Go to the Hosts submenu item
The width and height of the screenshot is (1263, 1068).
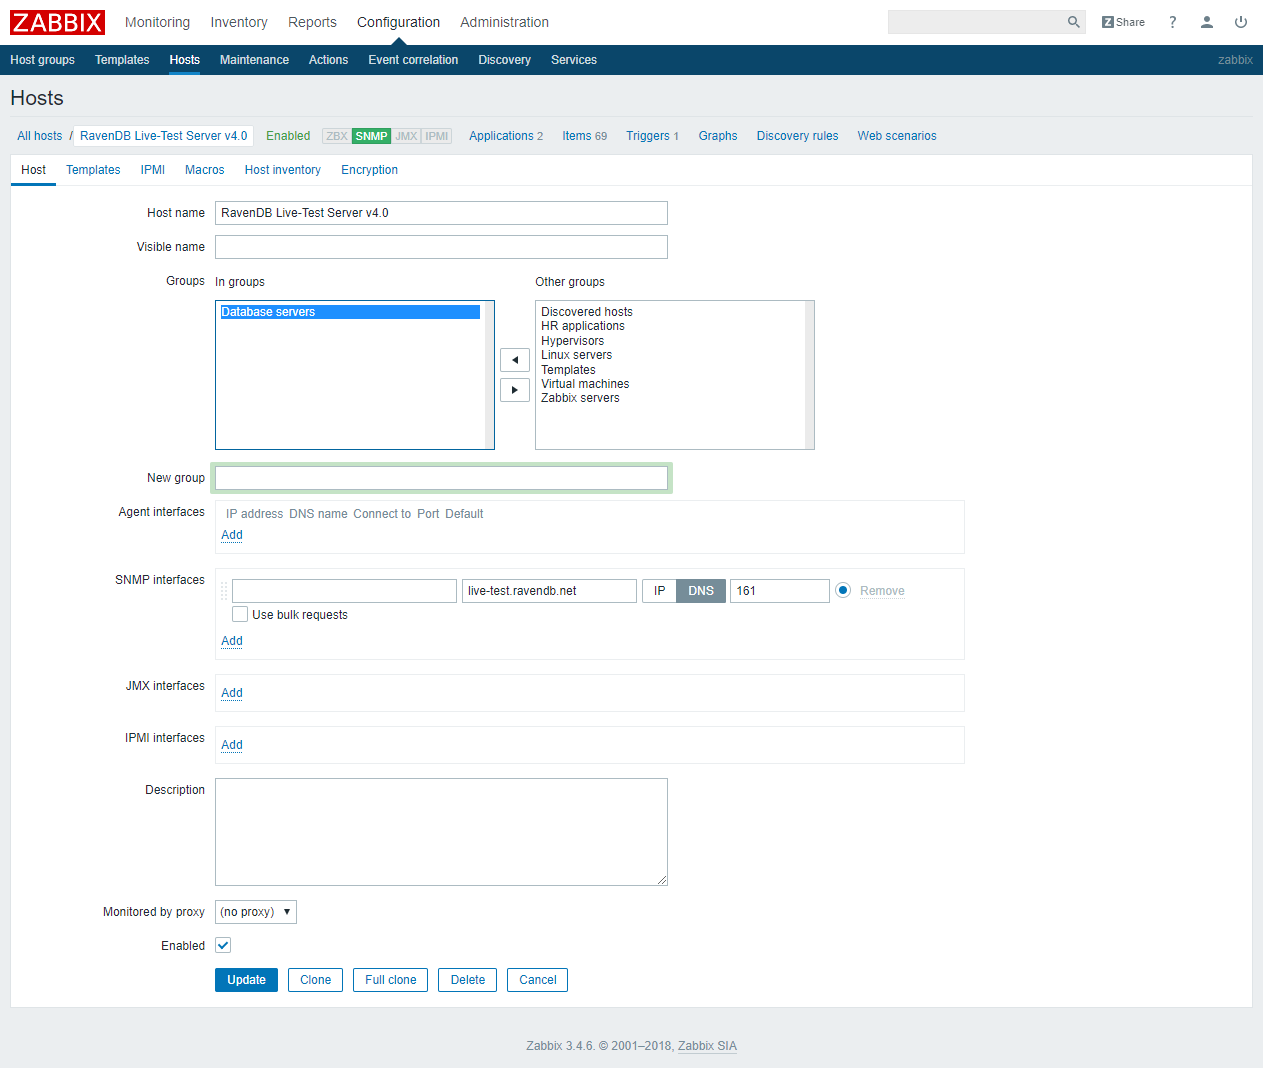point(185,60)
